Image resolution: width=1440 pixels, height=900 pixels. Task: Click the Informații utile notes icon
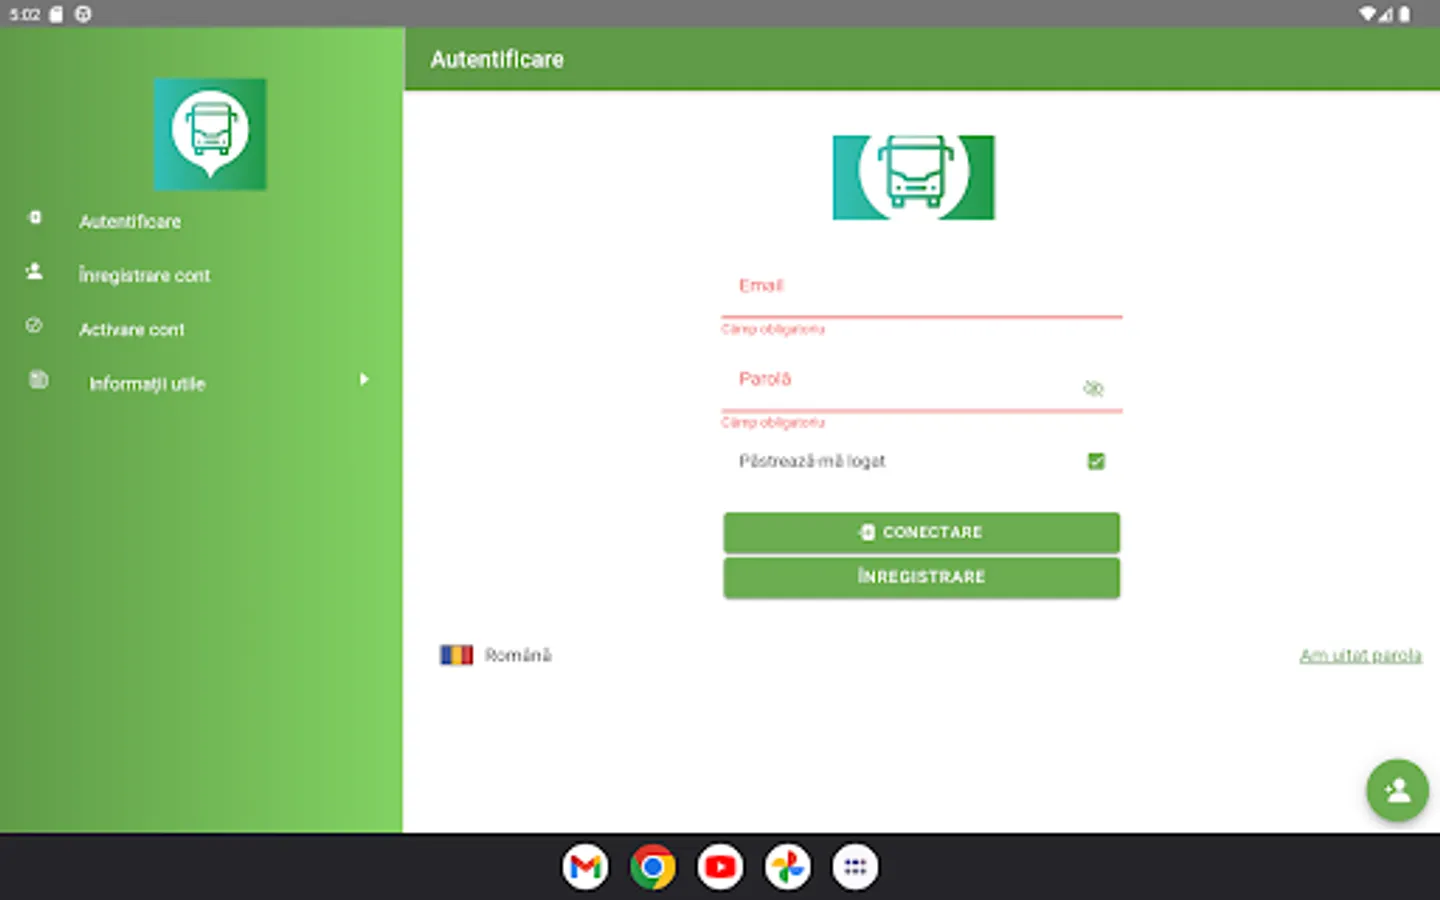click(37, 378)
